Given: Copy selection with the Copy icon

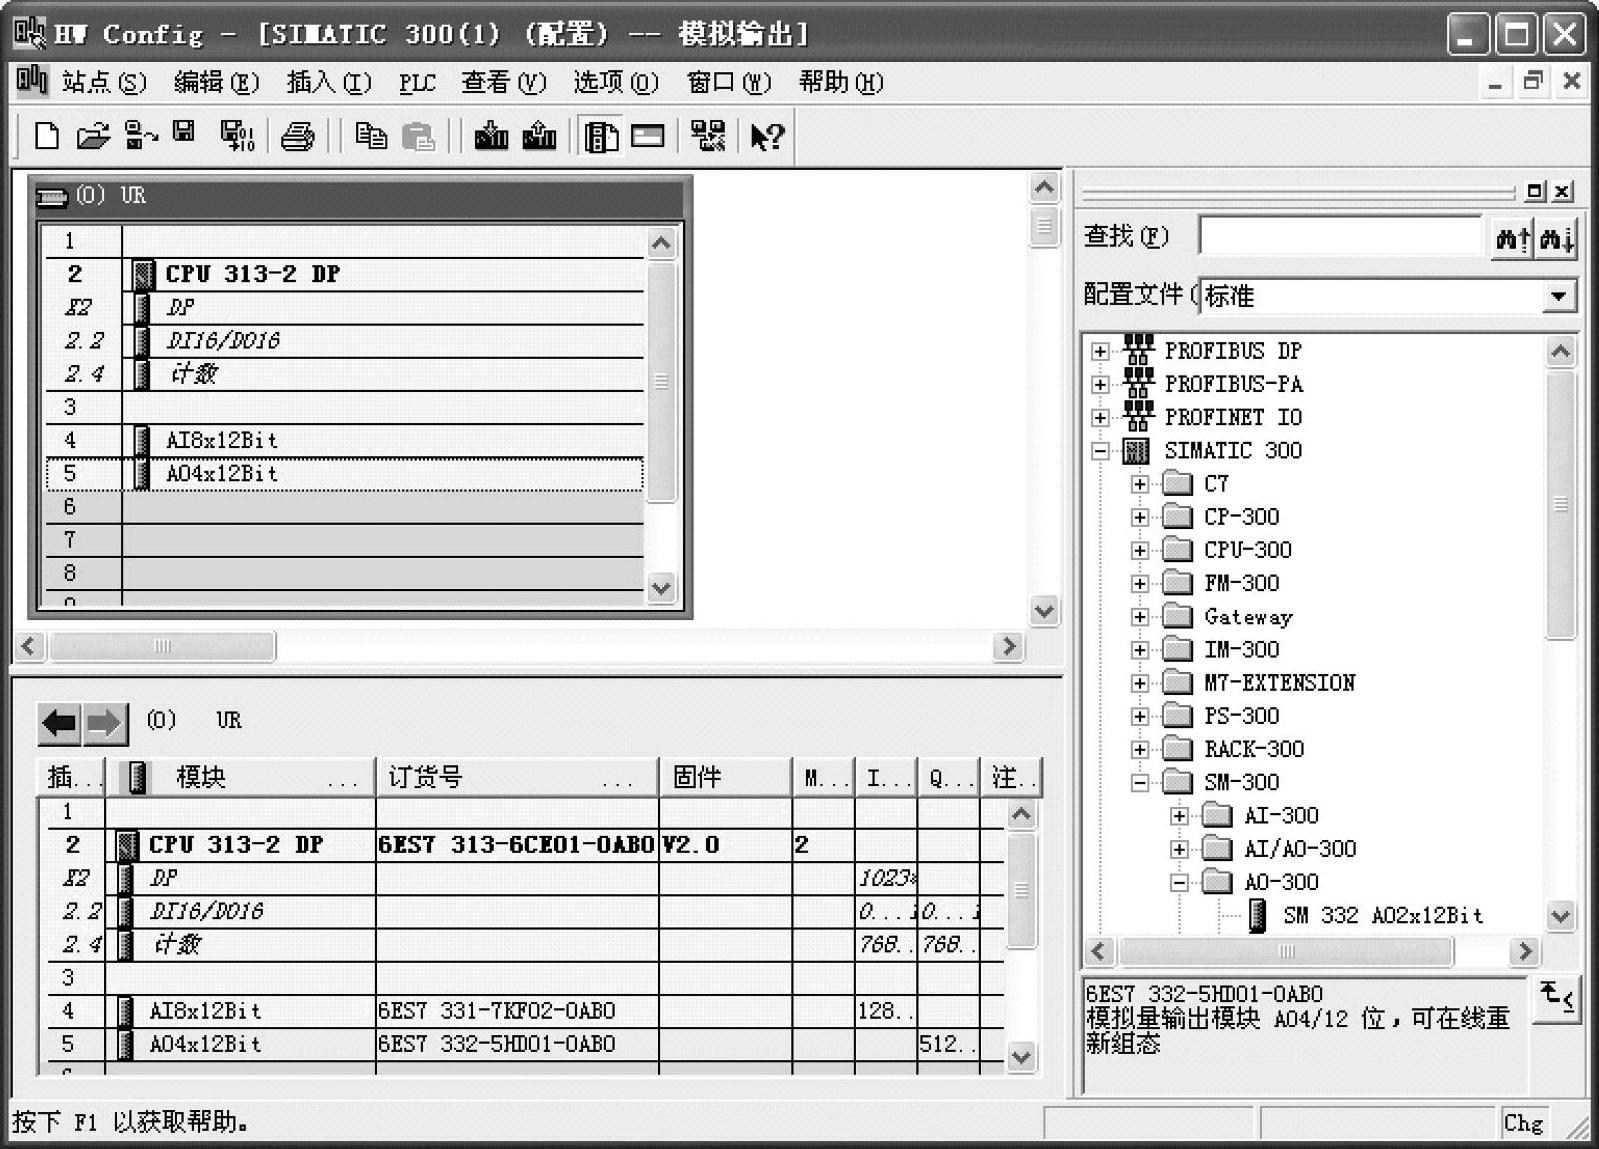Looking at the screenshot, I should click(x=371, y=135).
